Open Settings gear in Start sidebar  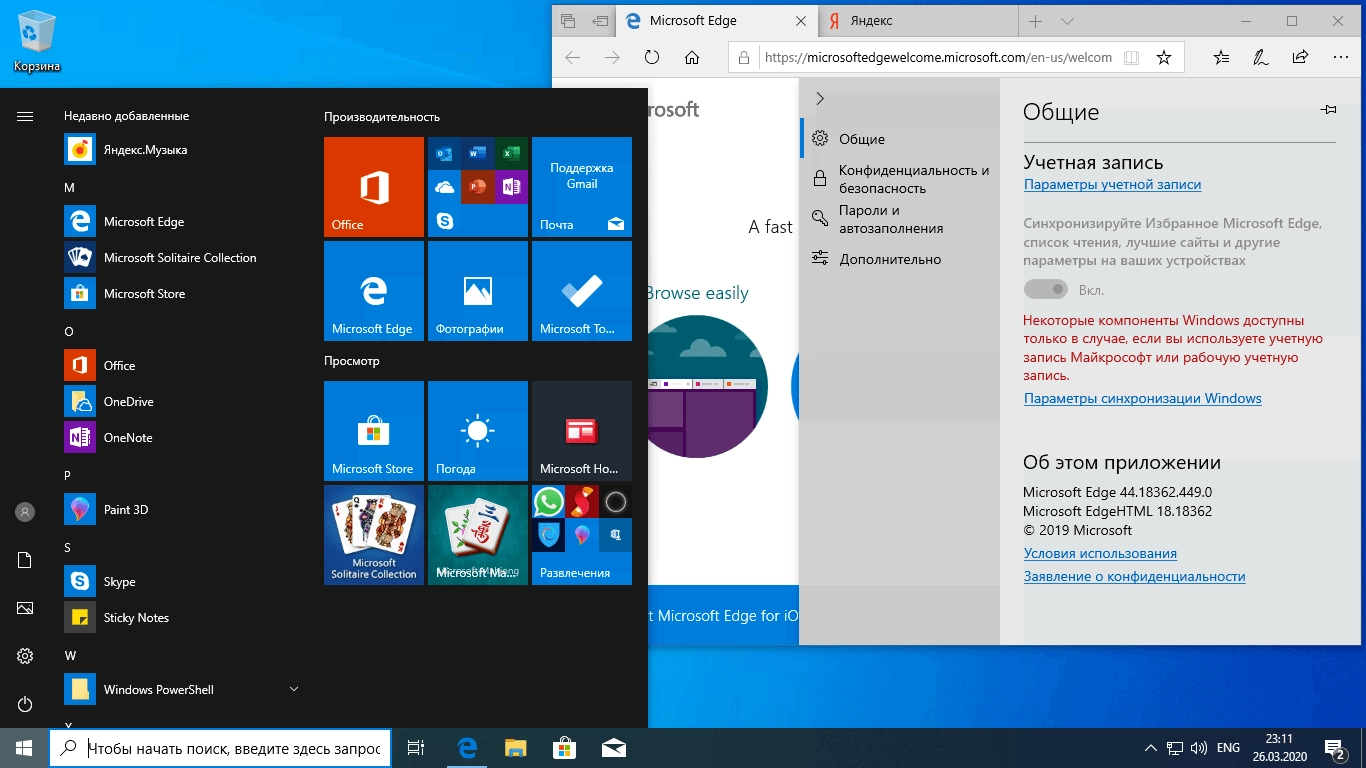[x=25, y=656]
